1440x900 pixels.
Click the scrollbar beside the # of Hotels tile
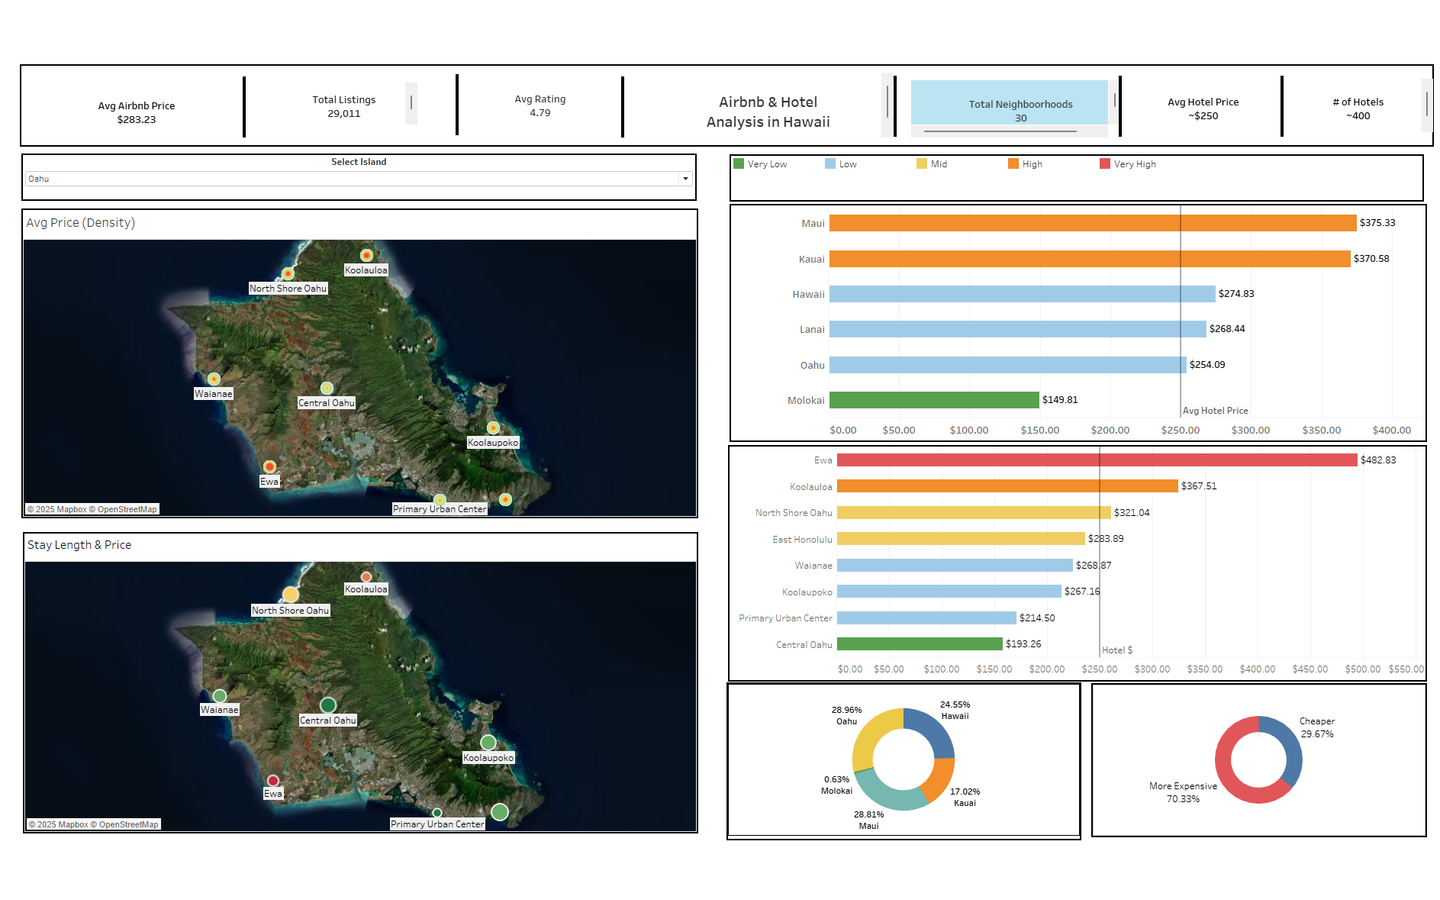[1426, 104]
